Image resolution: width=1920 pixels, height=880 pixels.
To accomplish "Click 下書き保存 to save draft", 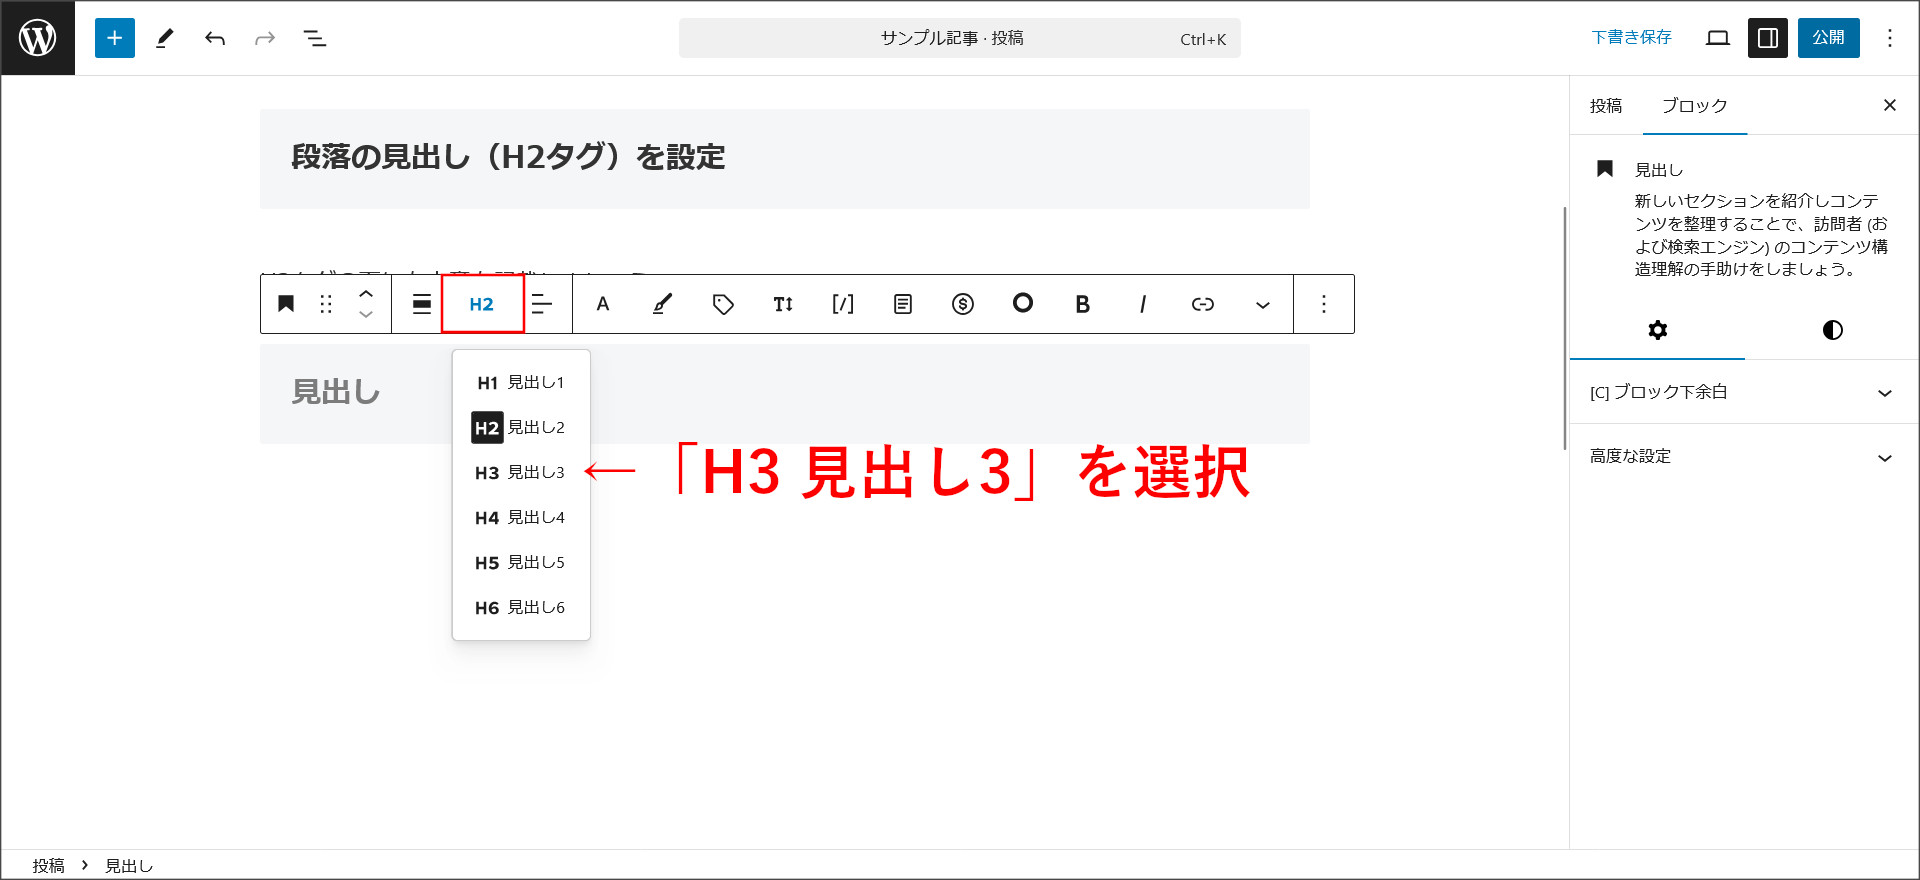I will click(x=1631, y=38).
